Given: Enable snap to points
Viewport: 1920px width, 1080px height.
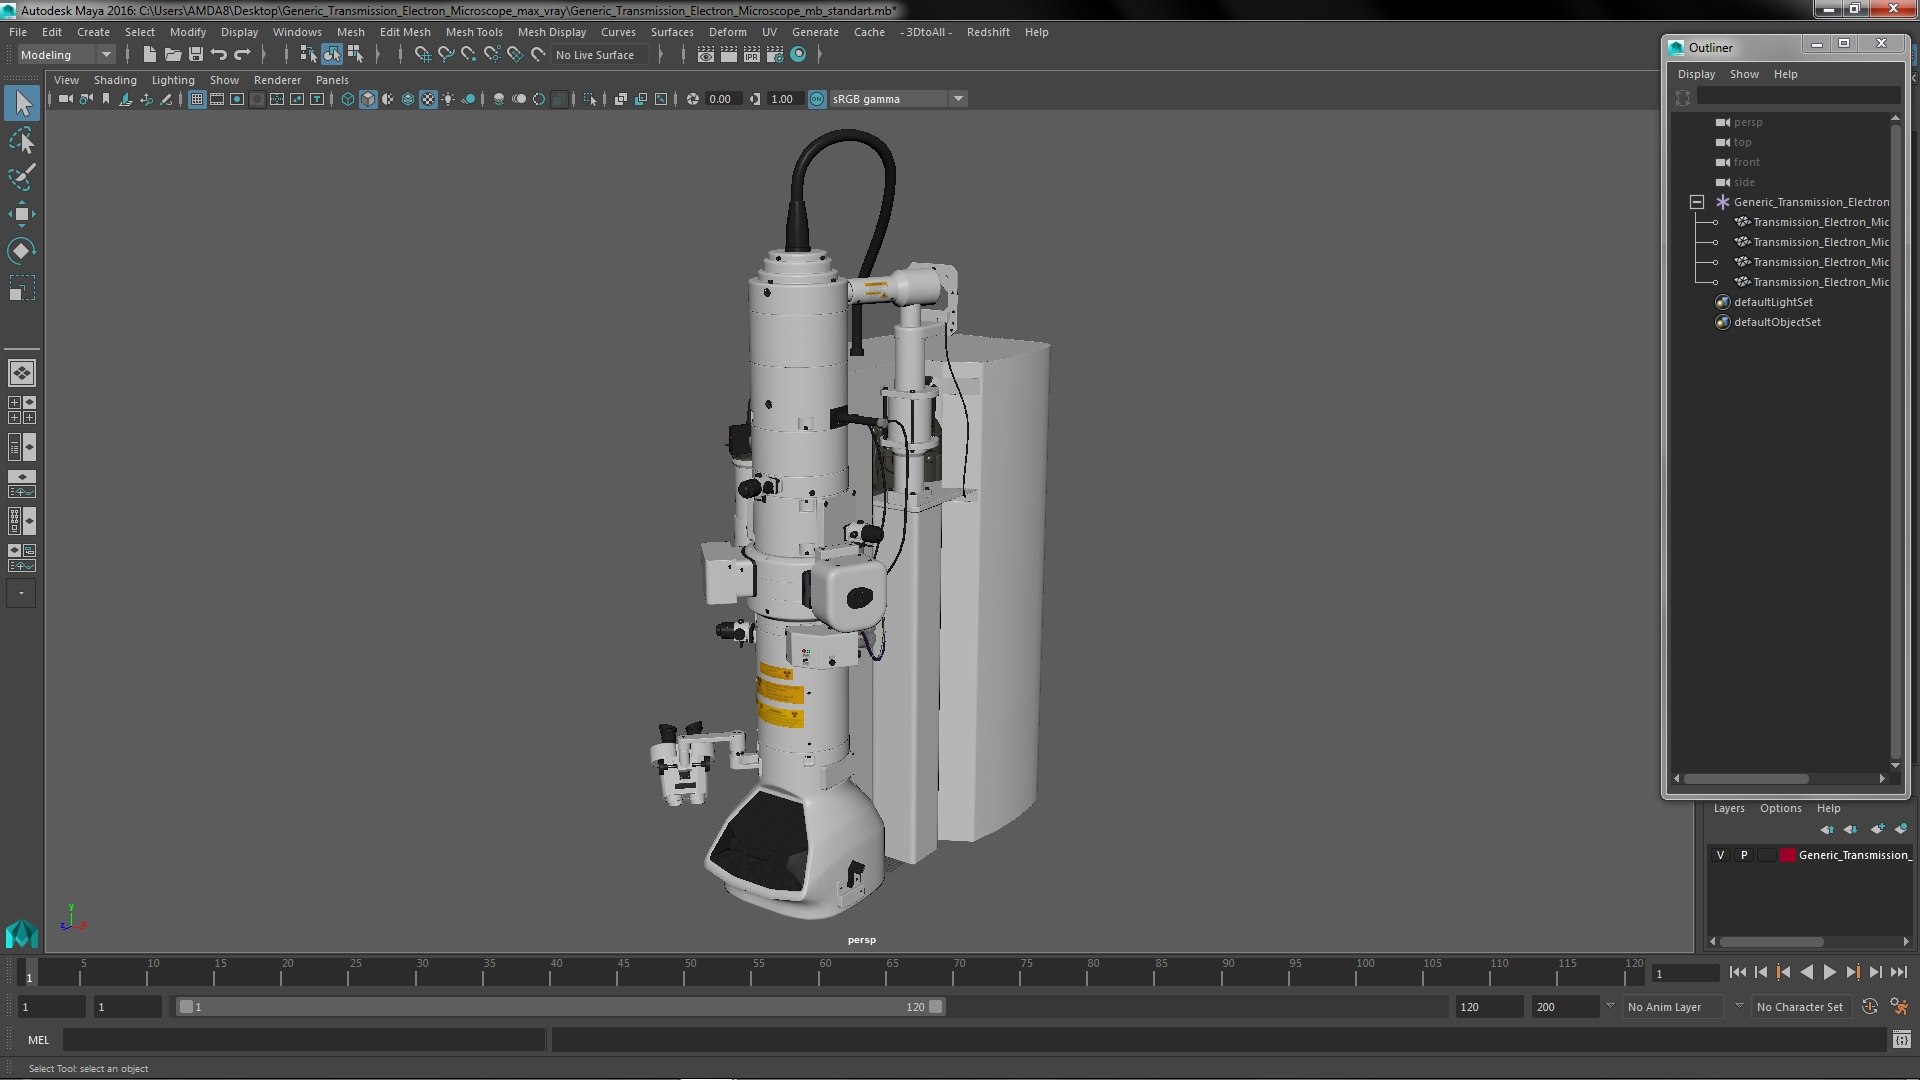Looking at the screenshot, I should point(469,55).
